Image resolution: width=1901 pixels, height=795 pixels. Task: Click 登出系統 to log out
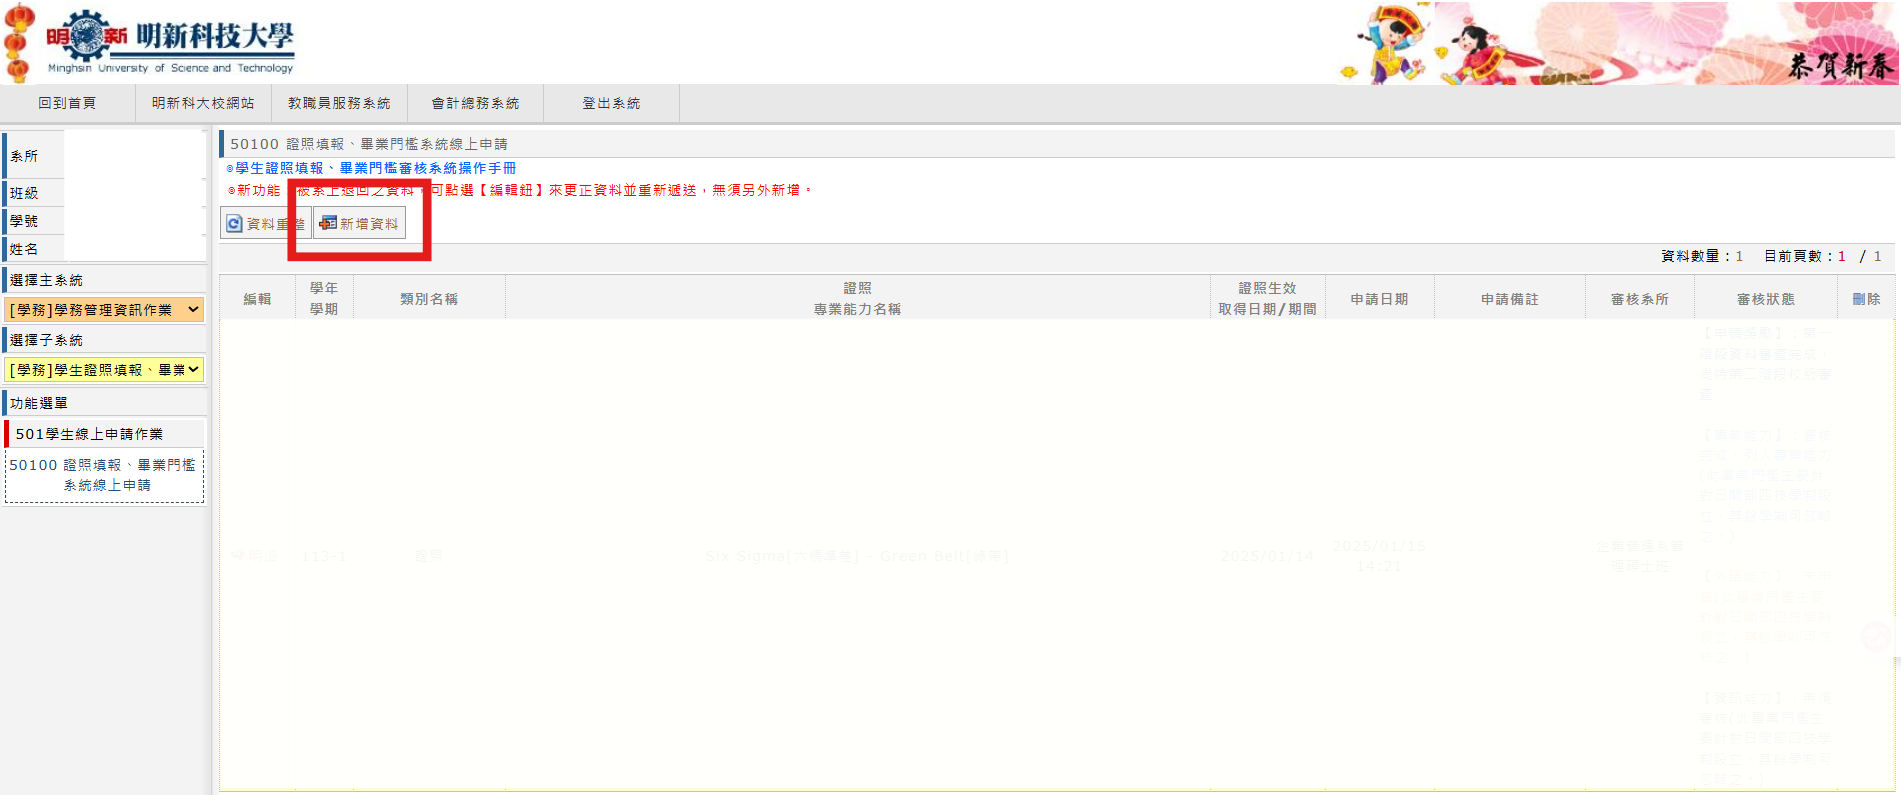tap(611, 103)
